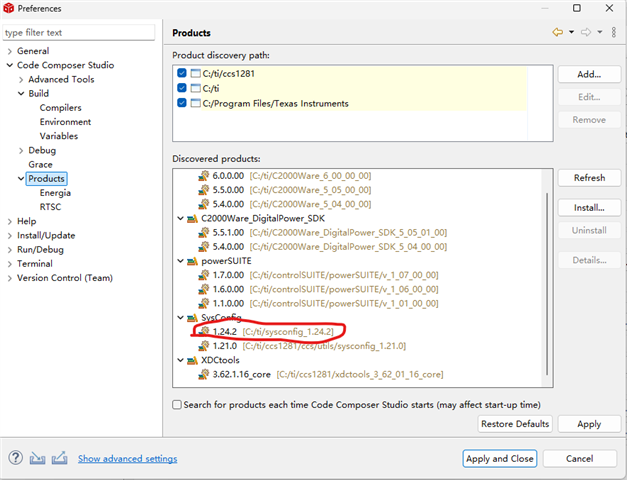Click the Refresh button
This screenshot has height=480, width=627.
[589, 178]
